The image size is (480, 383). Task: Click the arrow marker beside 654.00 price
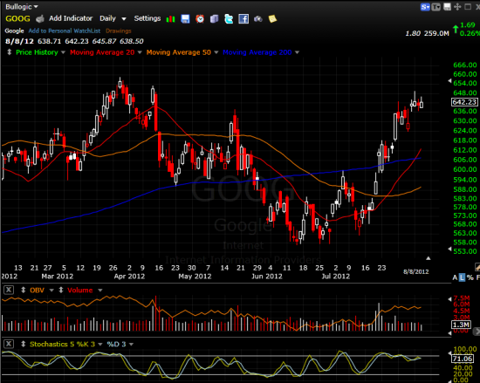tap(450, 81)
